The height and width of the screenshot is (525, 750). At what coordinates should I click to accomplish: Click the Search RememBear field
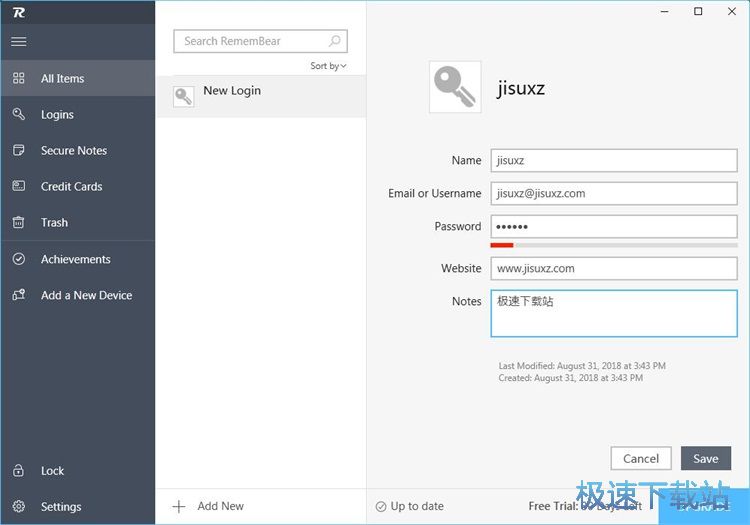click(260, 41)
